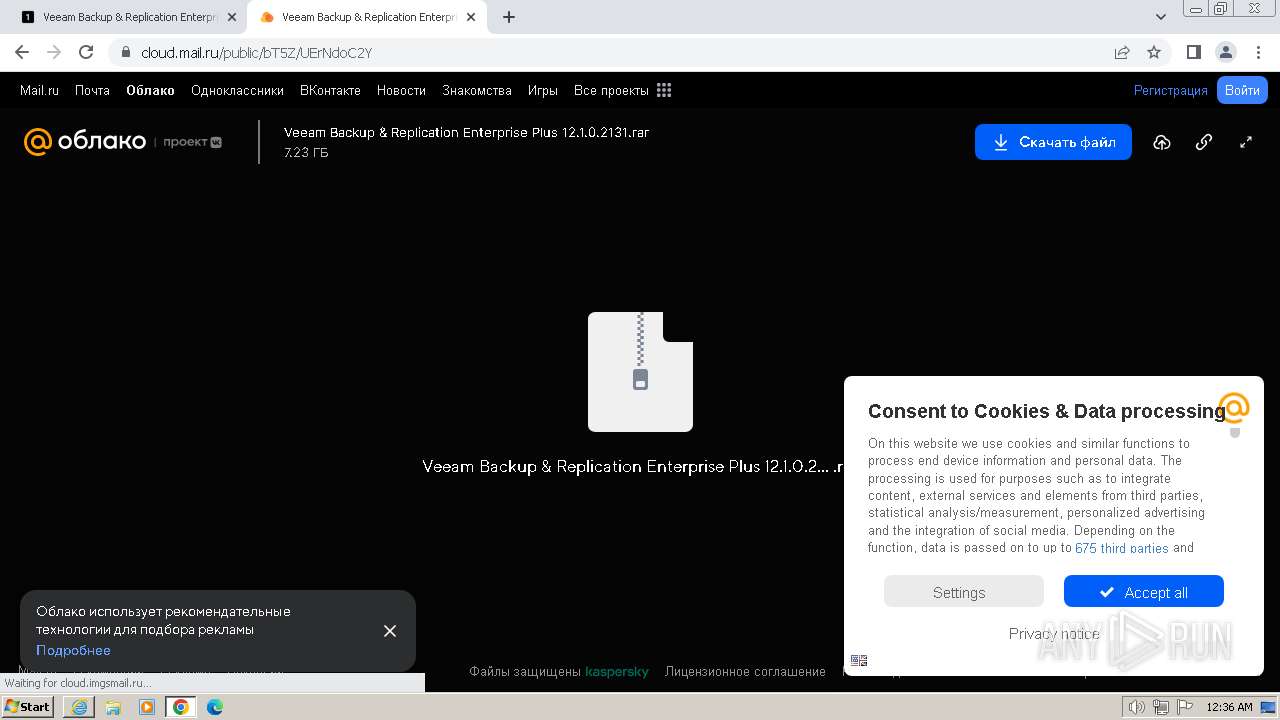This screenshot has height=720, width=1280.
Task: Toggle the Chrome side panel icon
Action: (x=1193, y=52)
